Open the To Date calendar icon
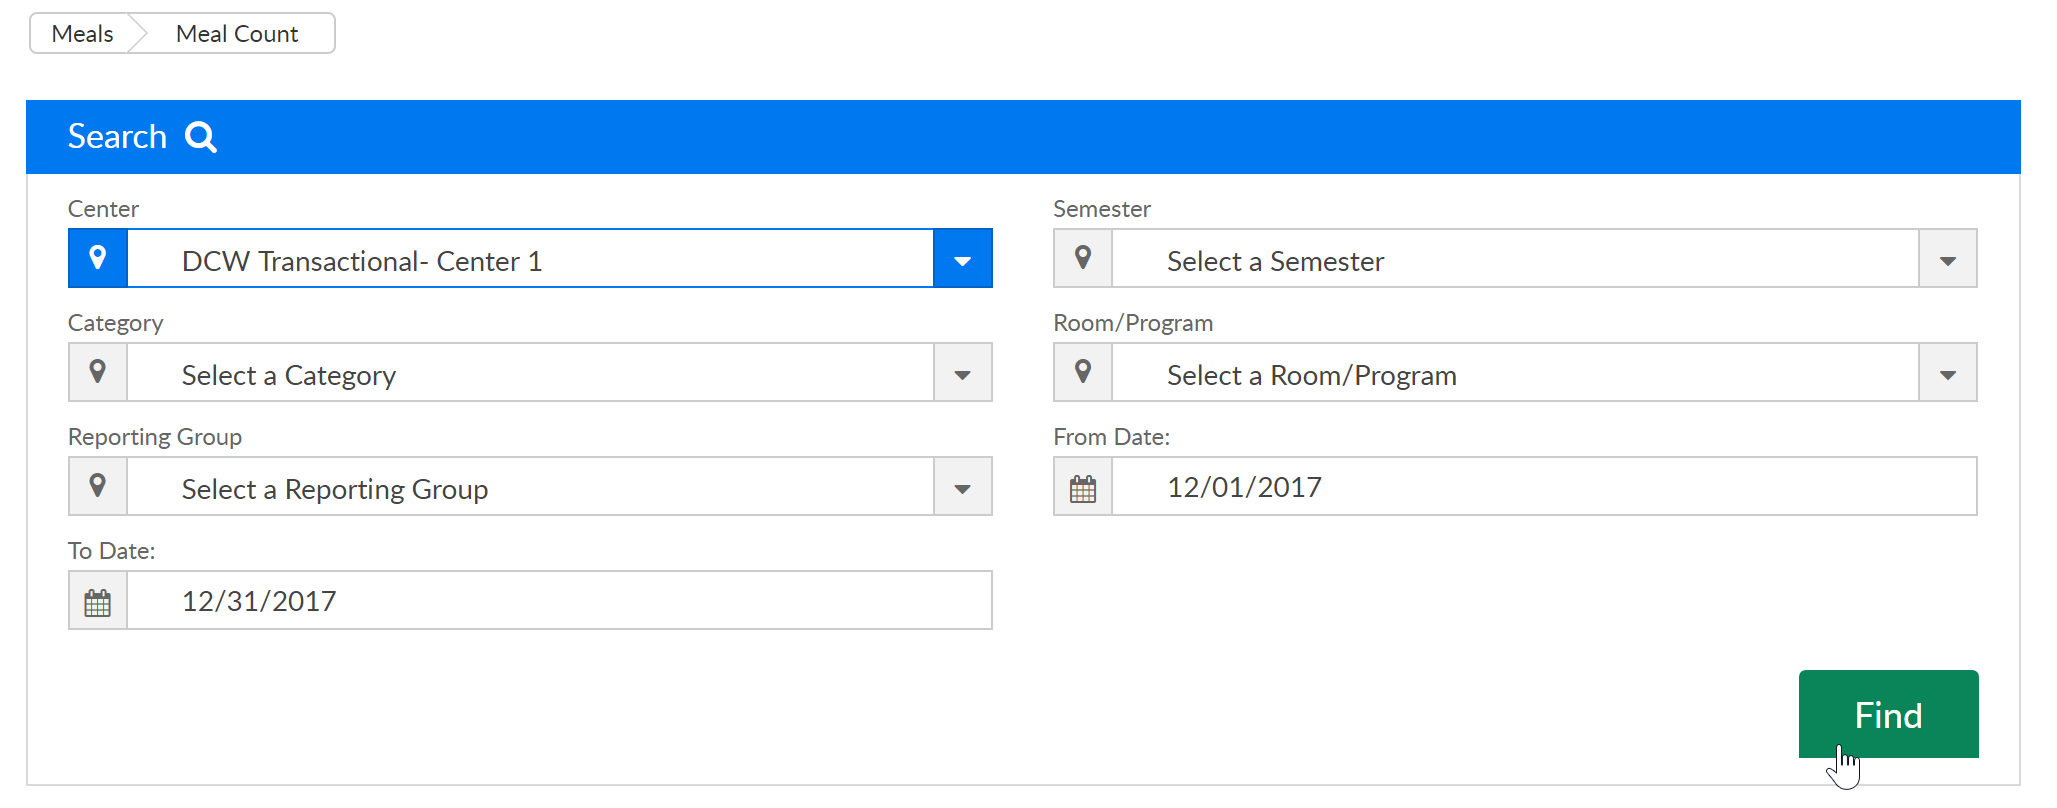 click(x=98, y=602)
